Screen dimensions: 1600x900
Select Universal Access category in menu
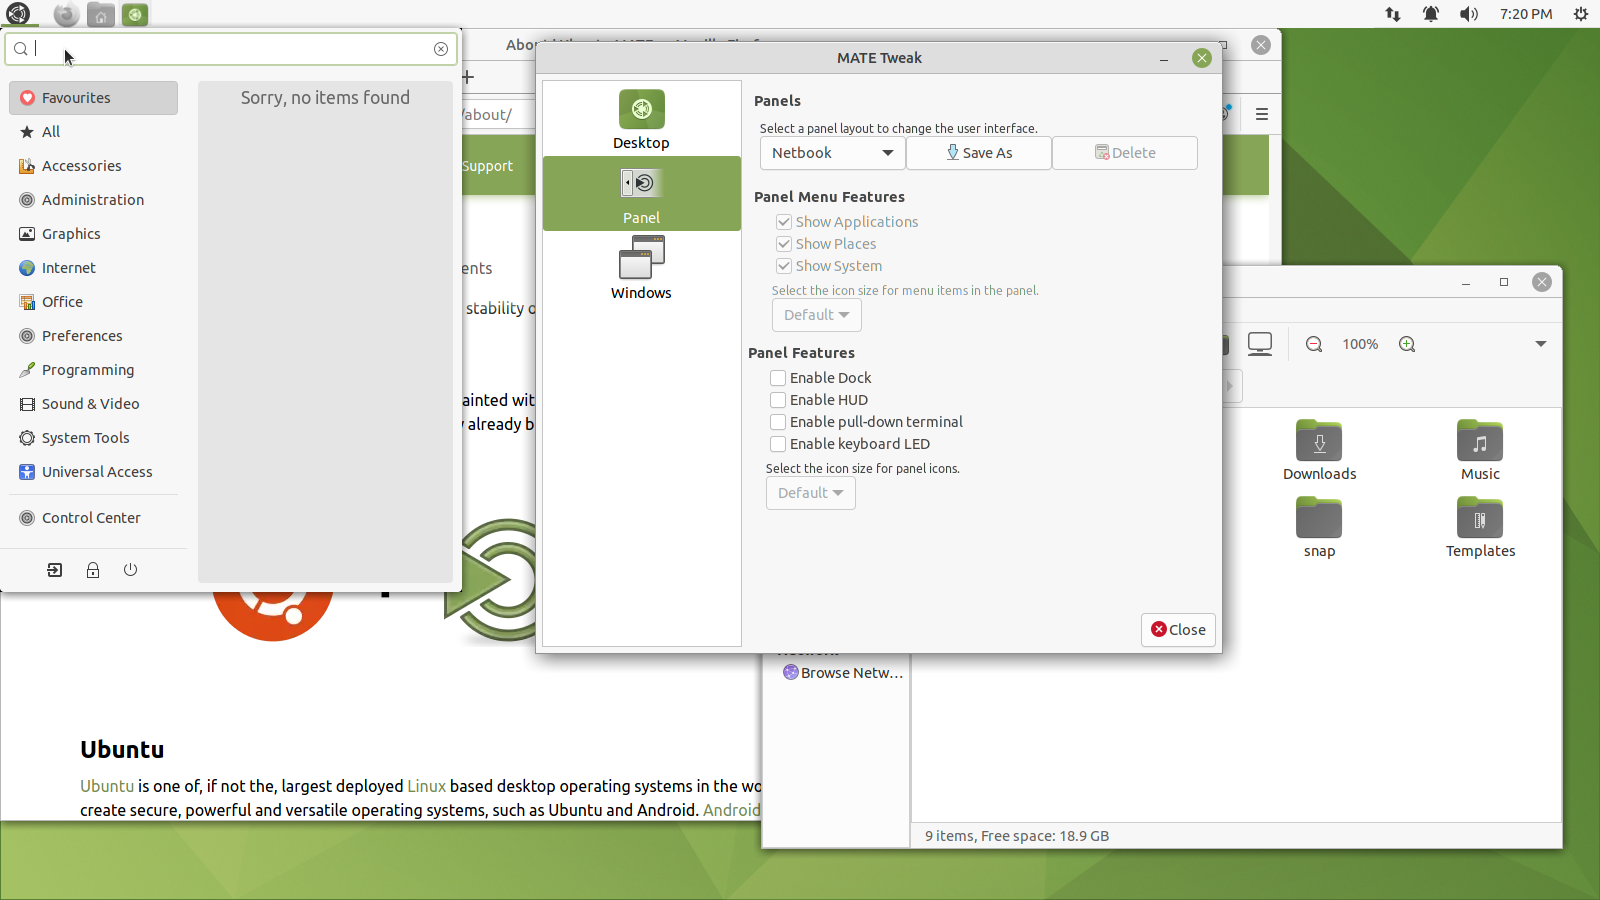point(93,472)
